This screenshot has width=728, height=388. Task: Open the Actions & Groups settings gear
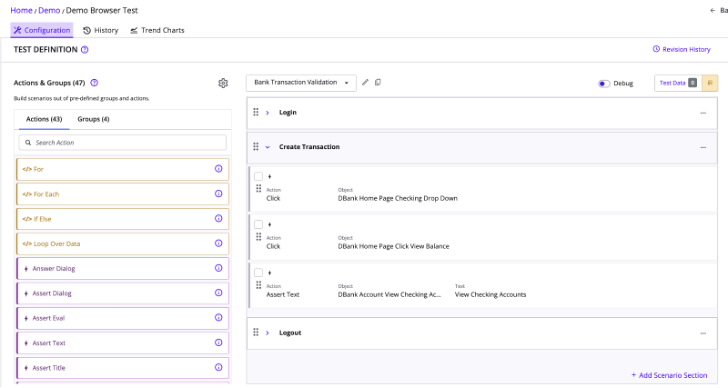coord(223,83)
